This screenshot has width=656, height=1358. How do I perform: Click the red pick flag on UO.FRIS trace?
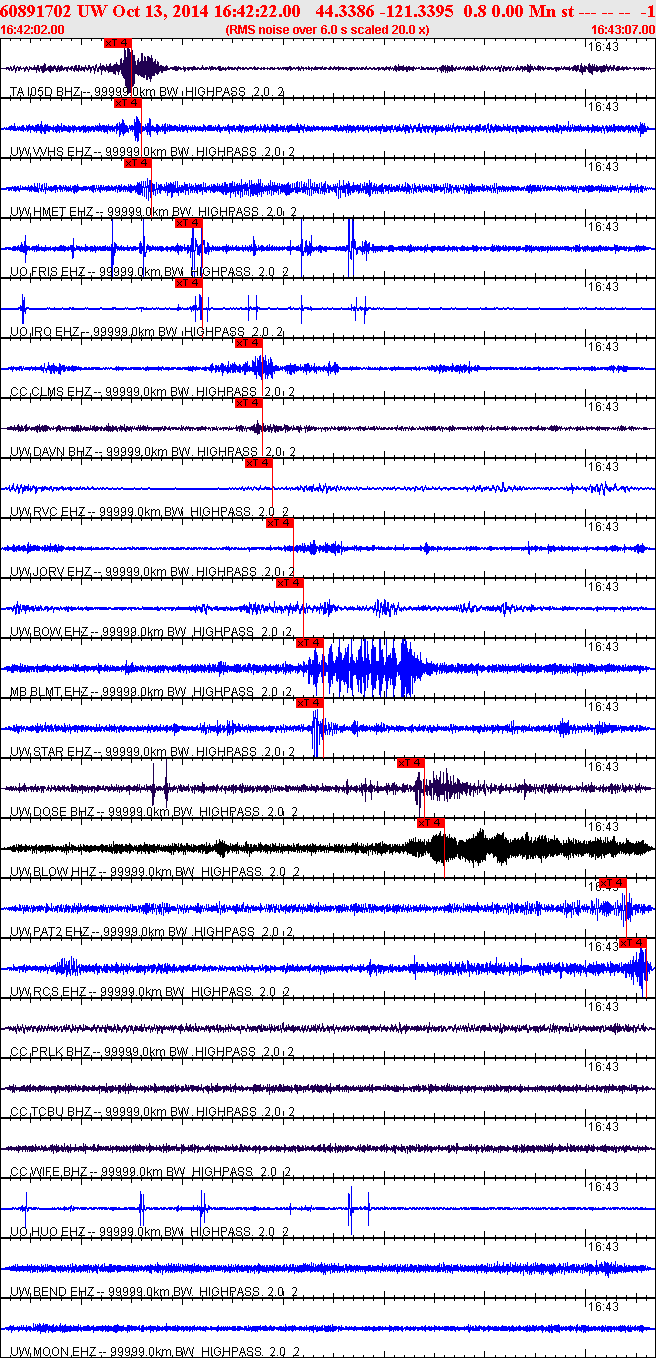click(x=188, y=223)
